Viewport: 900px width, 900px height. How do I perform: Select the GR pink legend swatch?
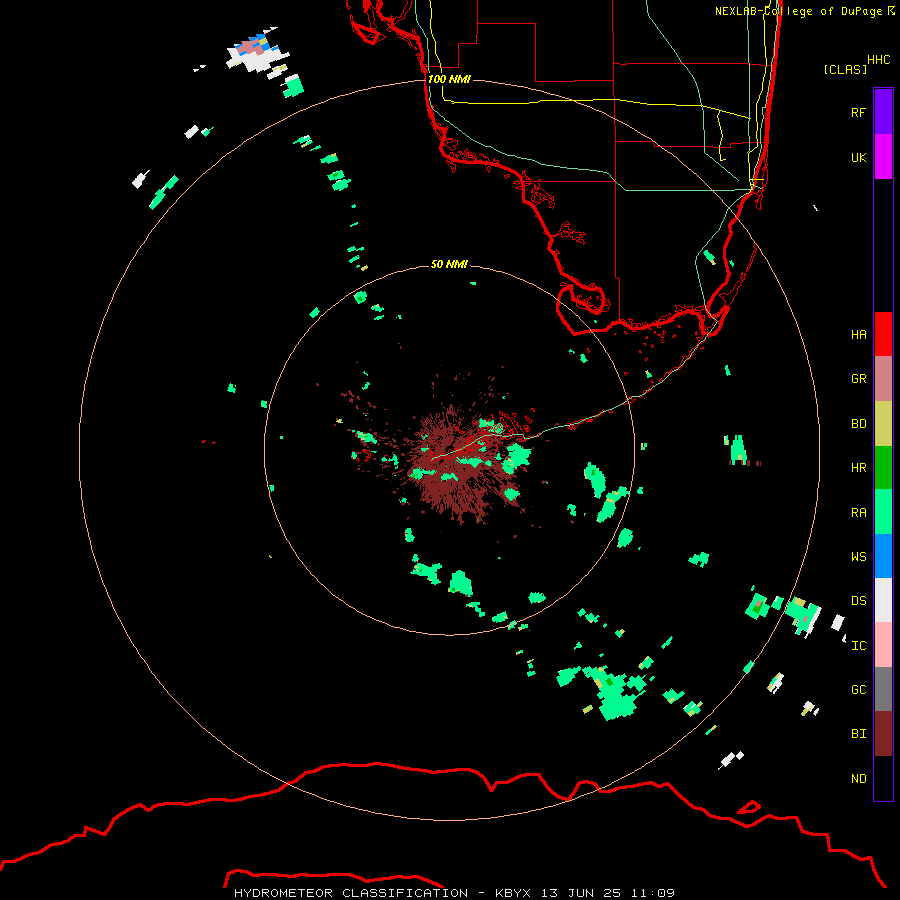point(883,378)
